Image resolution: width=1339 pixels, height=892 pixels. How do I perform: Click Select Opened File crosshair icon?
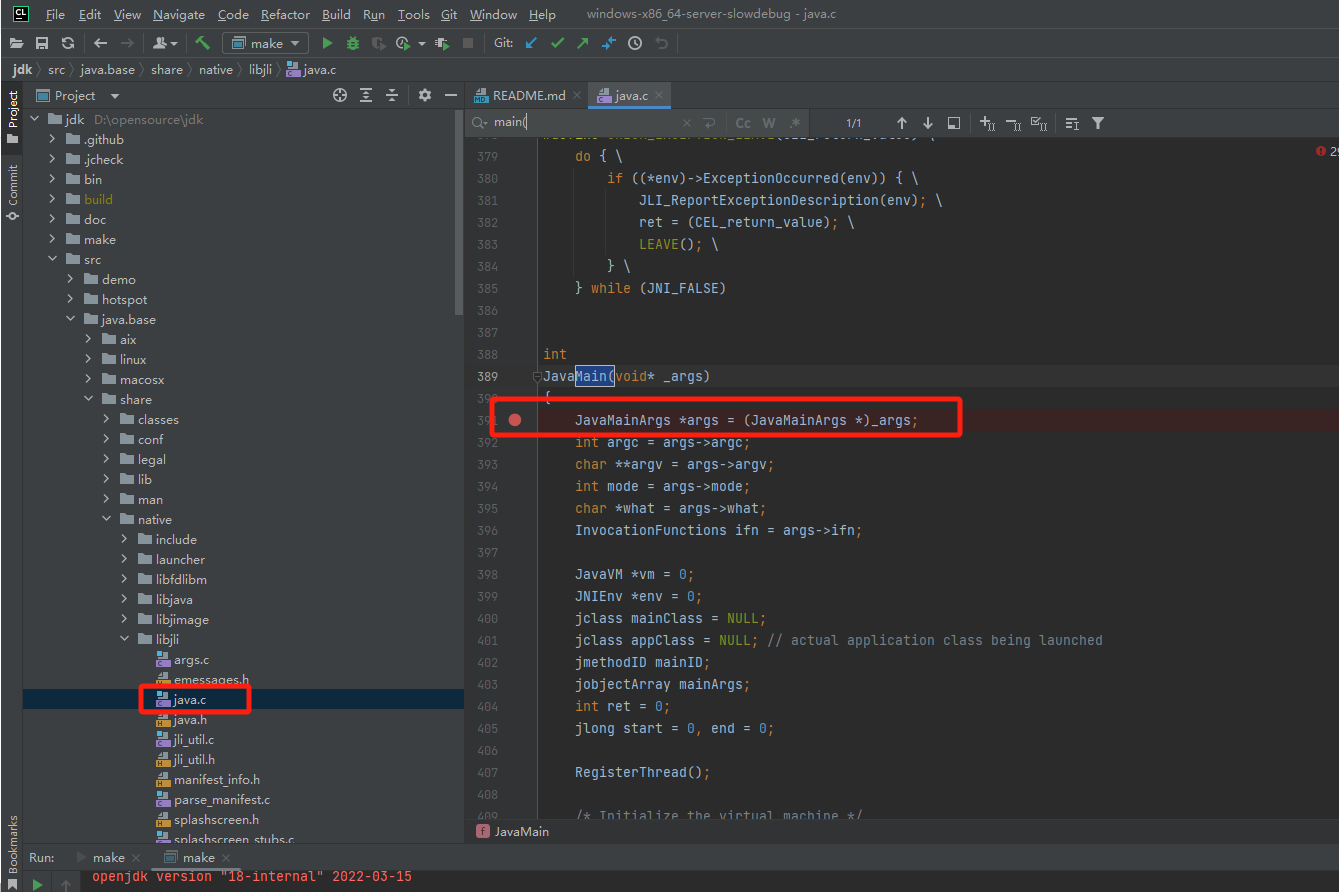[340, 95]
